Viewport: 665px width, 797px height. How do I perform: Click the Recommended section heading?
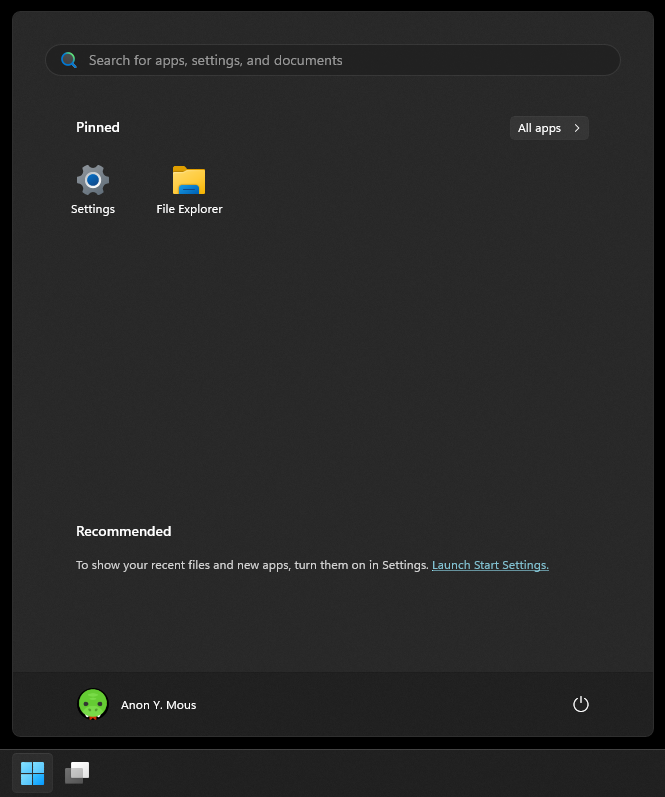coord(124,531)
